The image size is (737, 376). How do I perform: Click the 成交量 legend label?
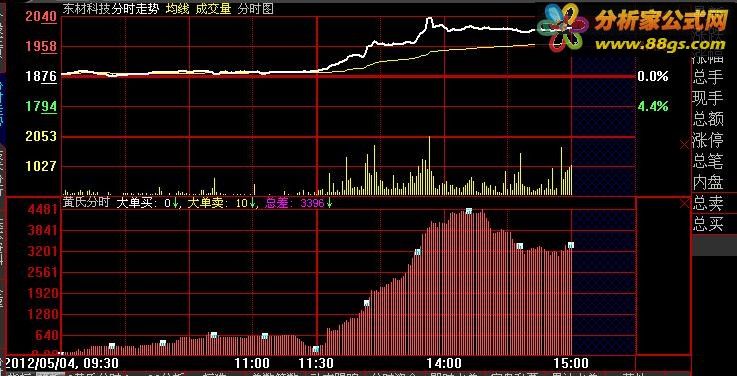pos(213,9)
